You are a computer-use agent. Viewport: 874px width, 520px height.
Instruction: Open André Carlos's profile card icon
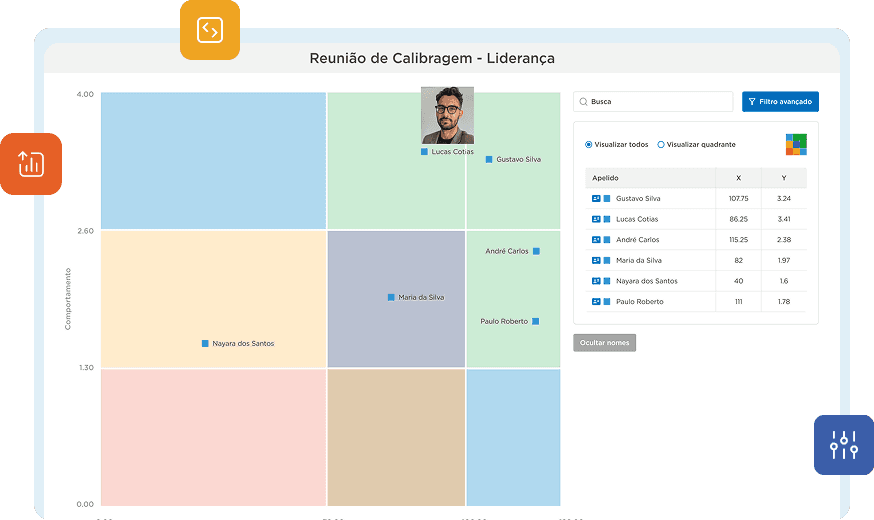point(596,240)
